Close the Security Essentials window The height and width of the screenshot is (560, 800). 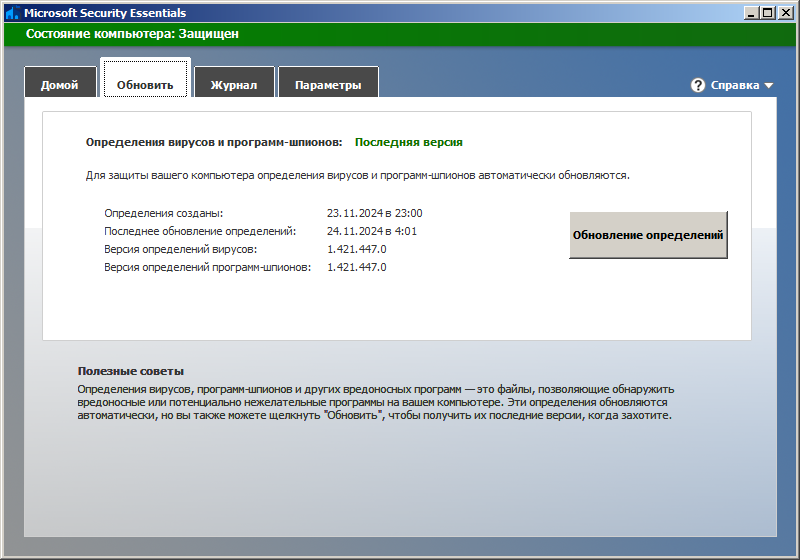pos(786,13)
